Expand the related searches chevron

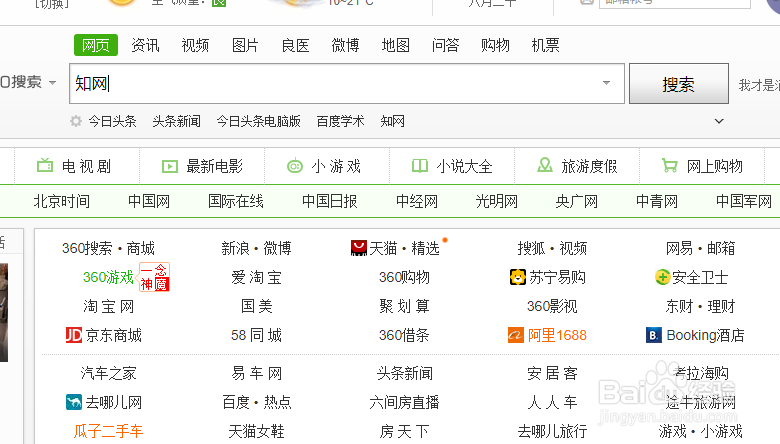(719, 121)
